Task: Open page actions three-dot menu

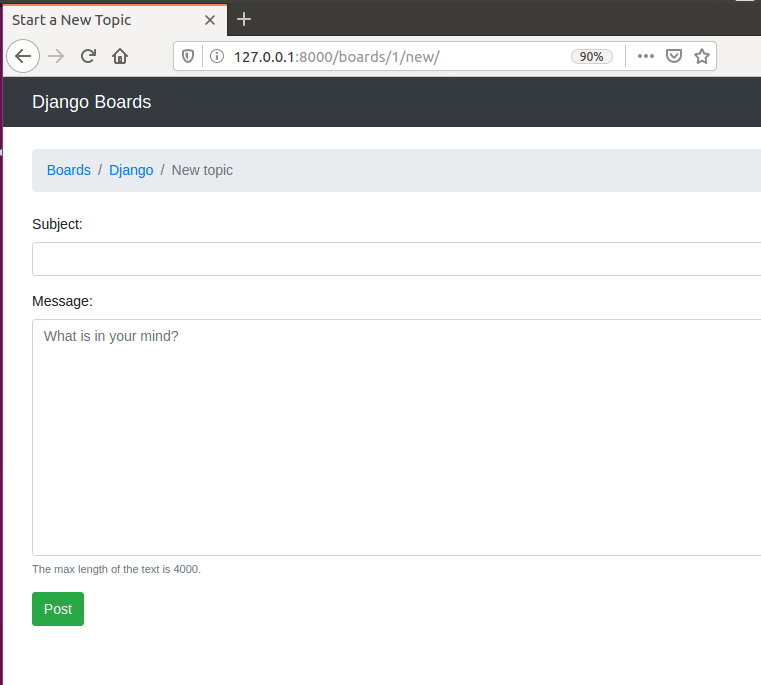Action: point(645,56)
